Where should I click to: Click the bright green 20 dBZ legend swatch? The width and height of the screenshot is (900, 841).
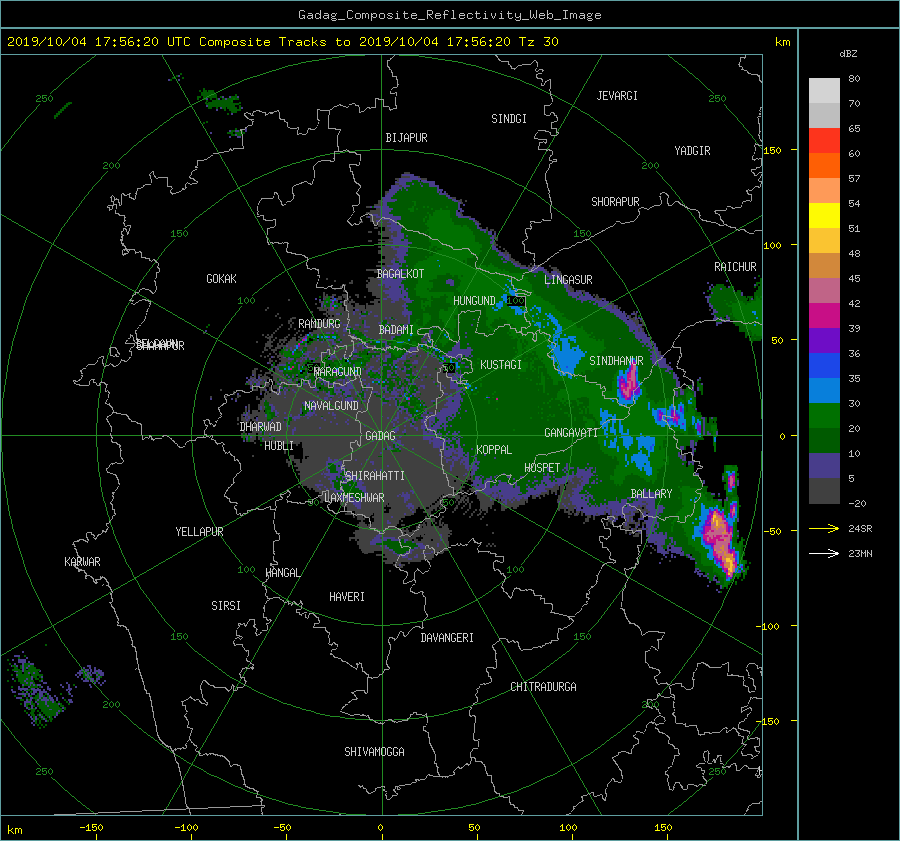(x=824, y=416)
